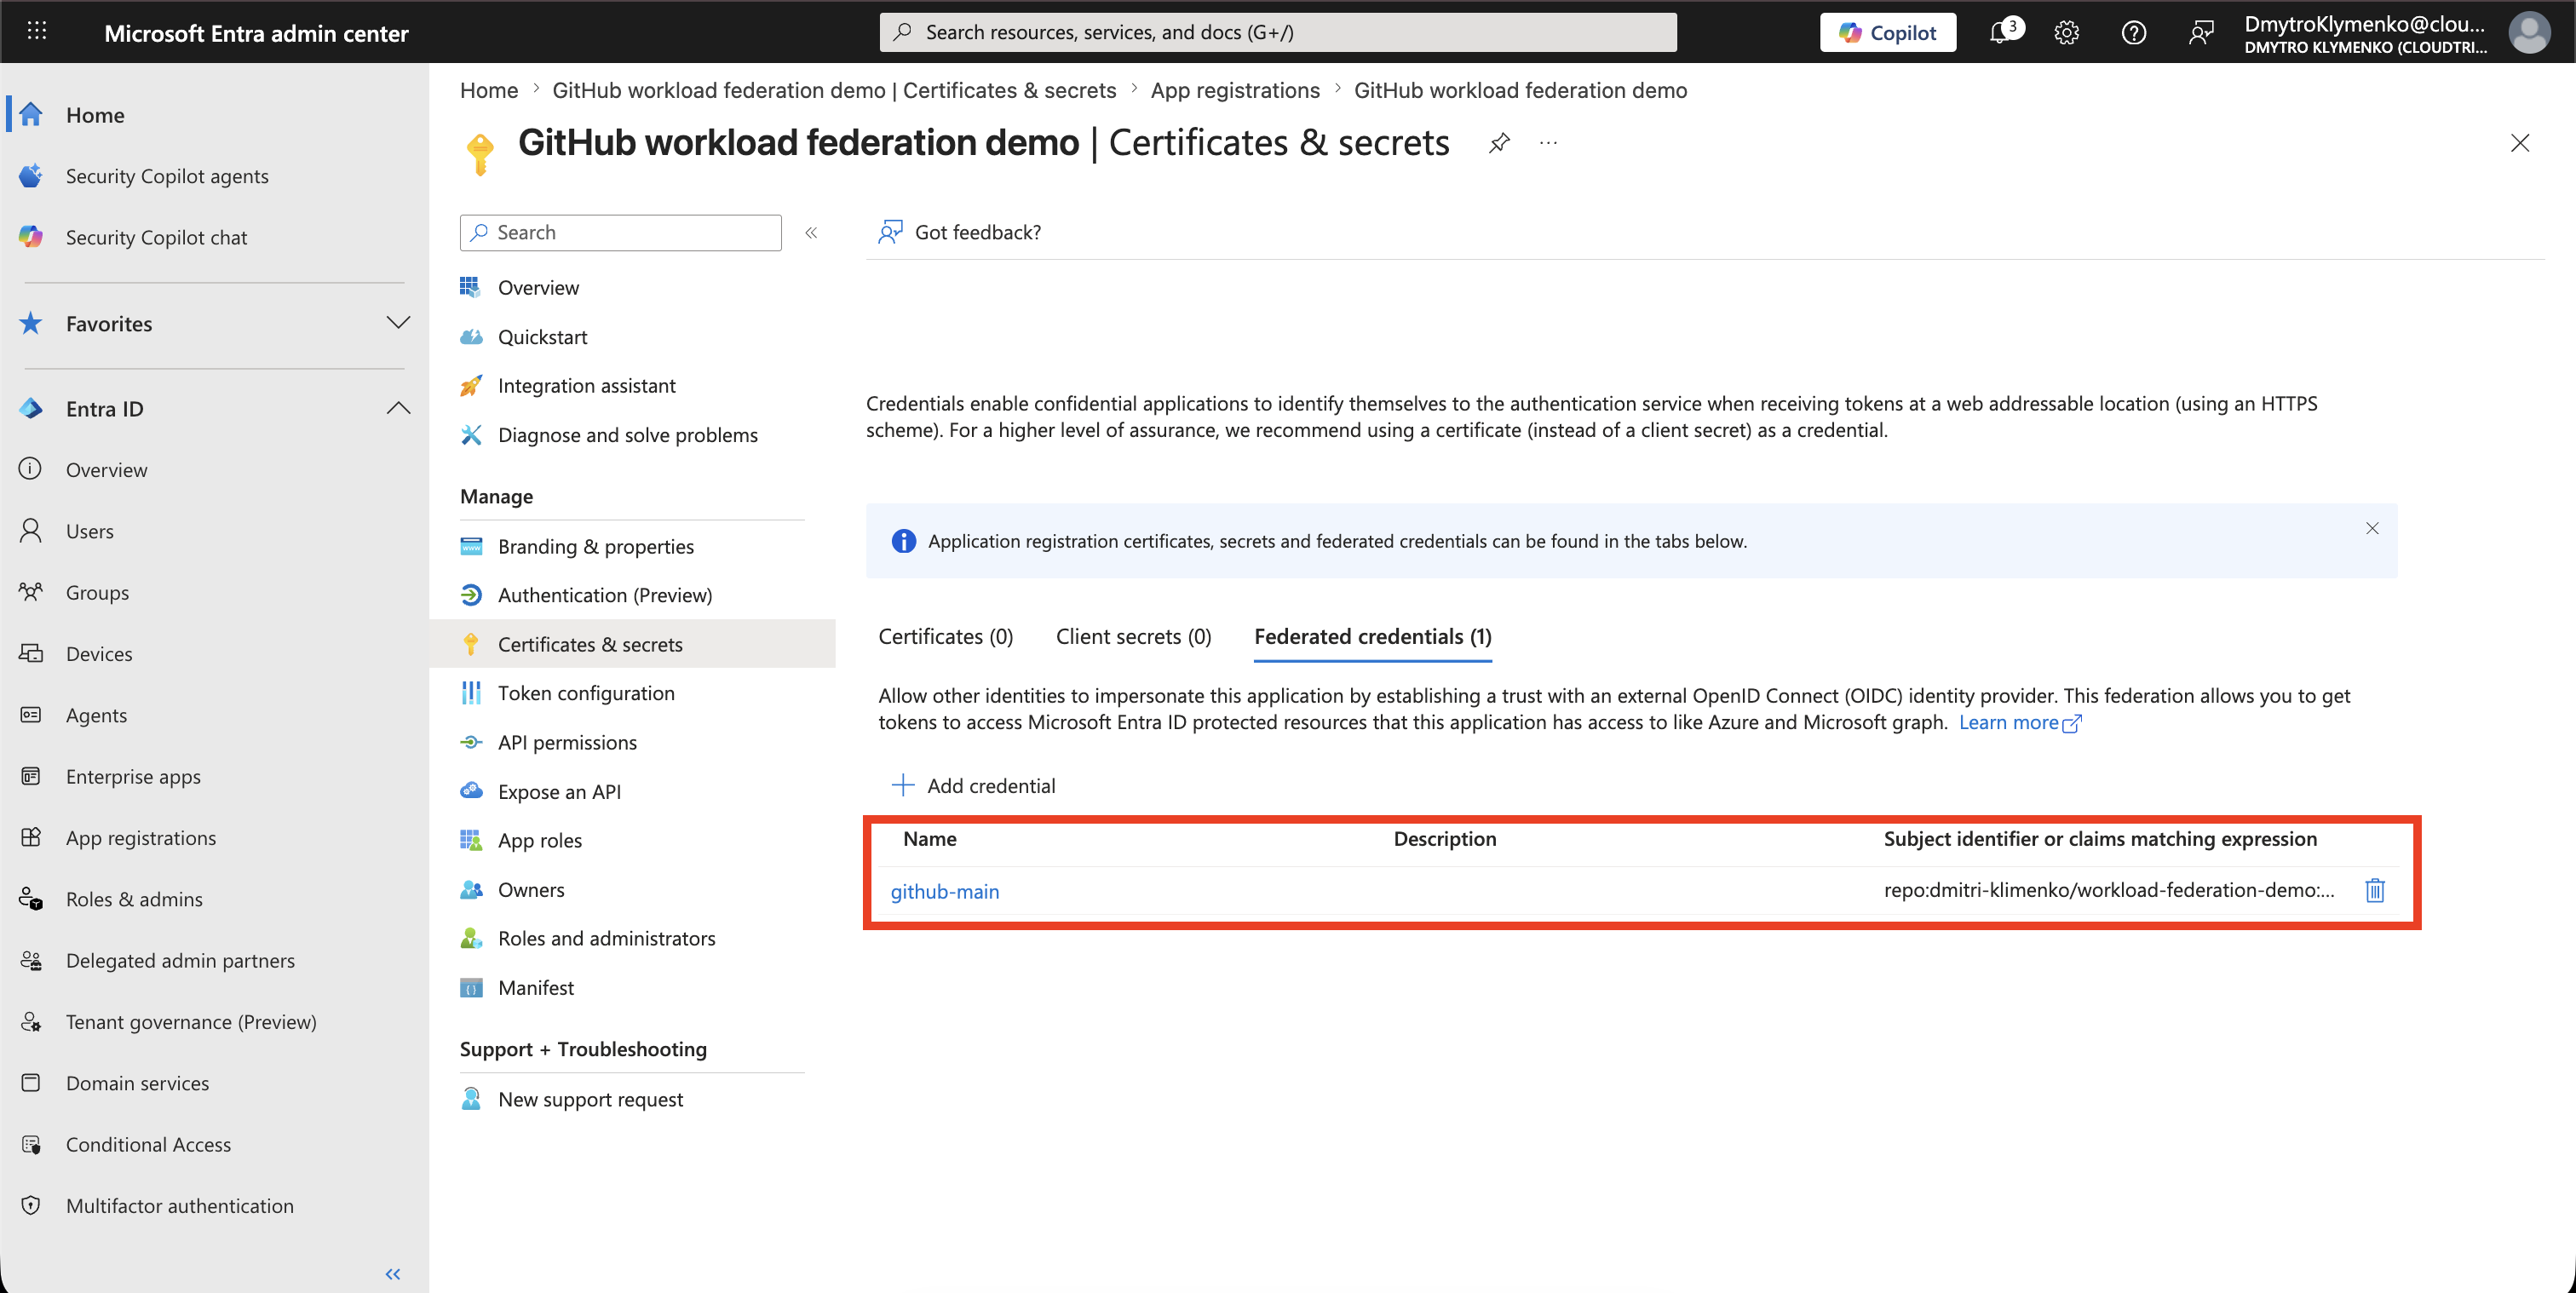Collapse the Entra ID section
Viewport: 2576px width, 1293px height.
[x=398, y=408]
